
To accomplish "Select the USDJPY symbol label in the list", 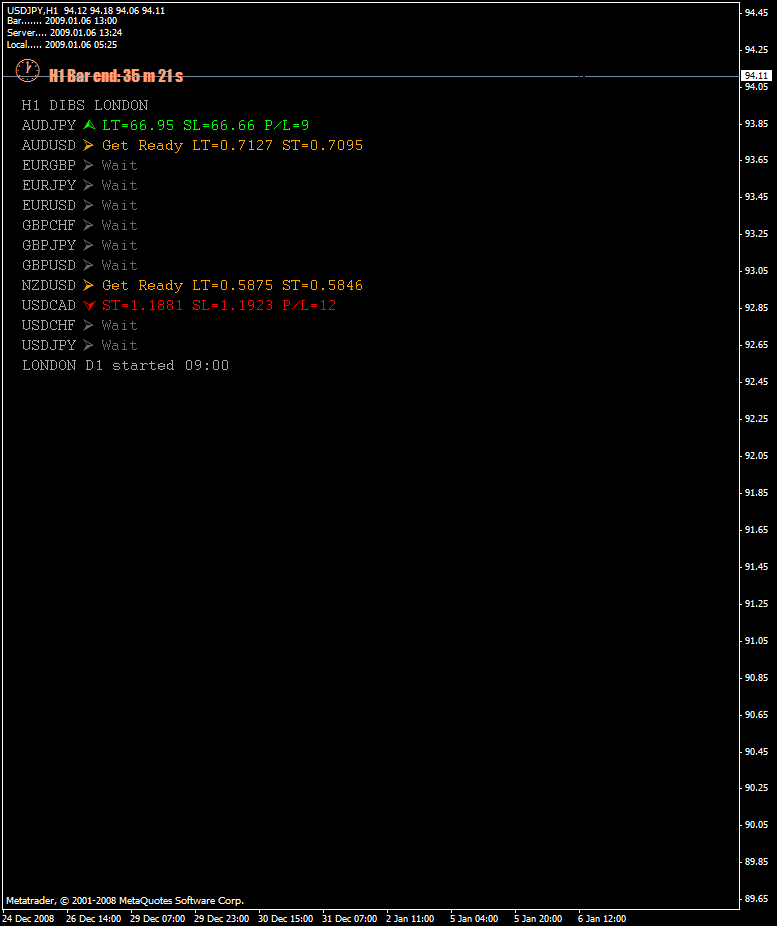I will (x=49, y=345).
